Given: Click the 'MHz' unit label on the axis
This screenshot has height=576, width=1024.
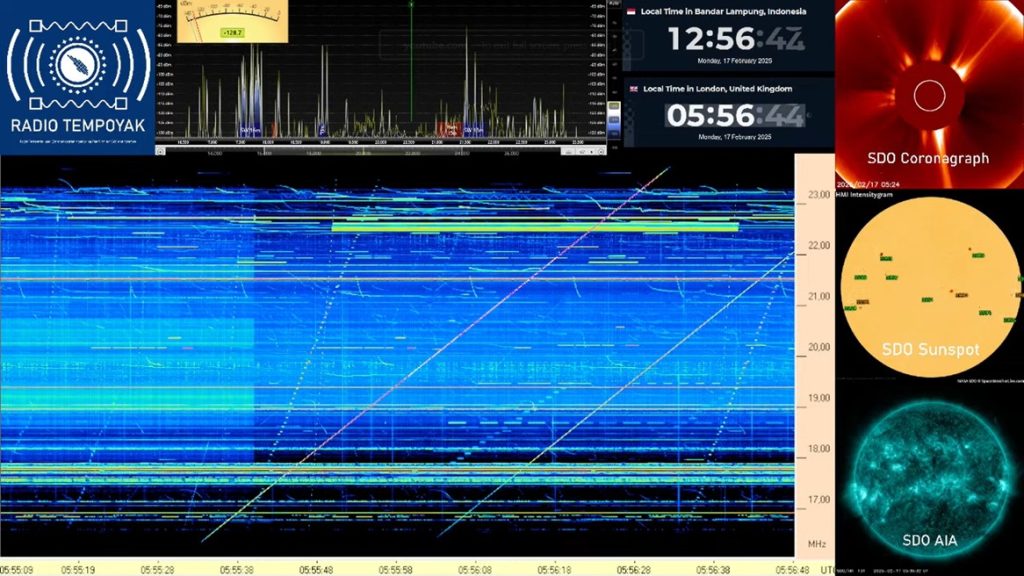Looking at the screenshot, I should (x=817, y=544).
